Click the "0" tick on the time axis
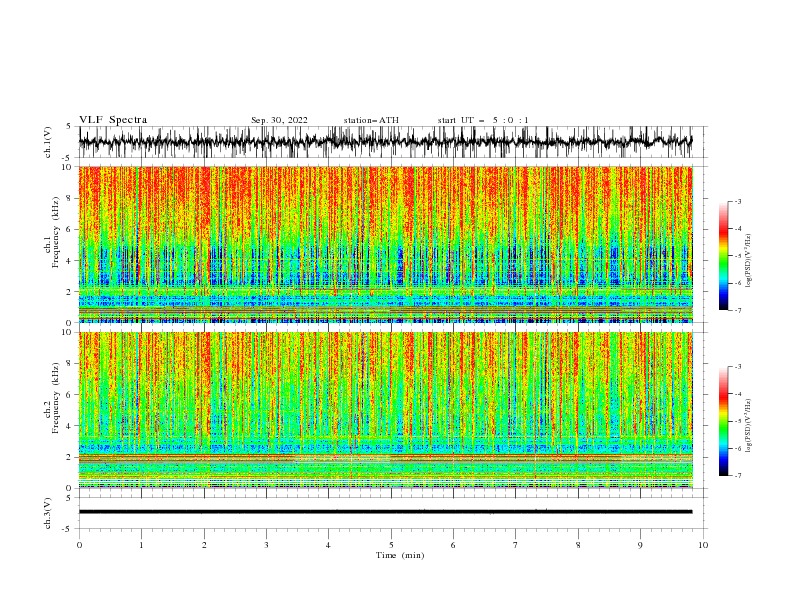The height and width of the screenshot is (612, 792). click(79, 545)
